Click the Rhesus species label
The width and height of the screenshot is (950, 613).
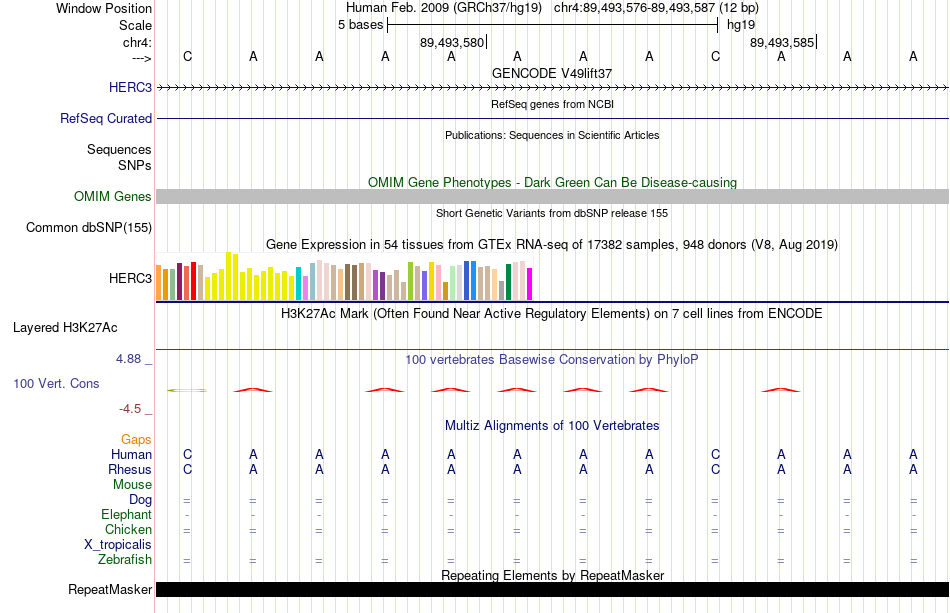[x=130, y=469]
